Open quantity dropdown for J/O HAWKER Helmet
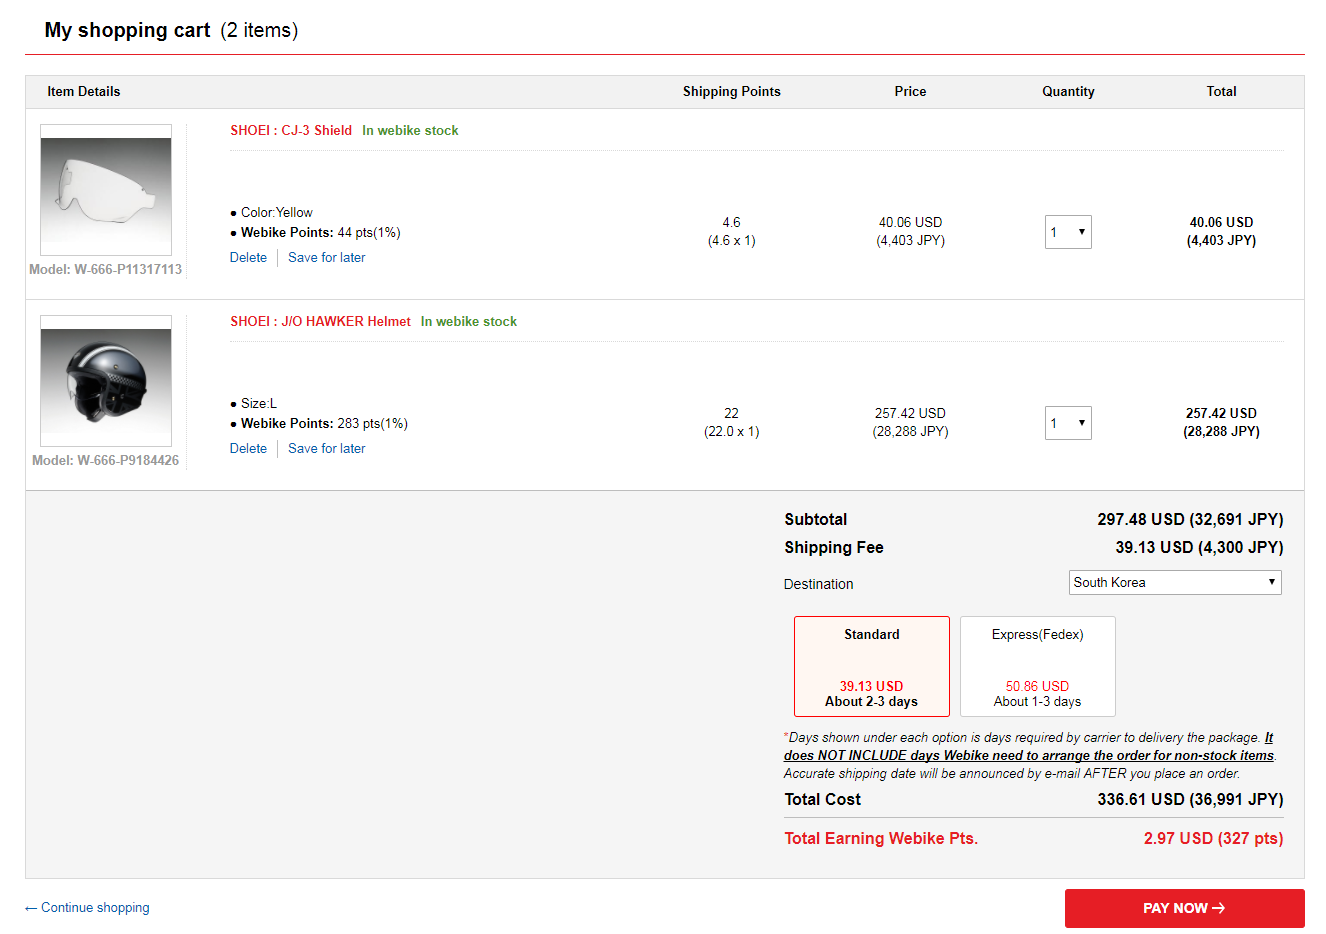This screenshot has width=1326, height=934. point(1068,423)
